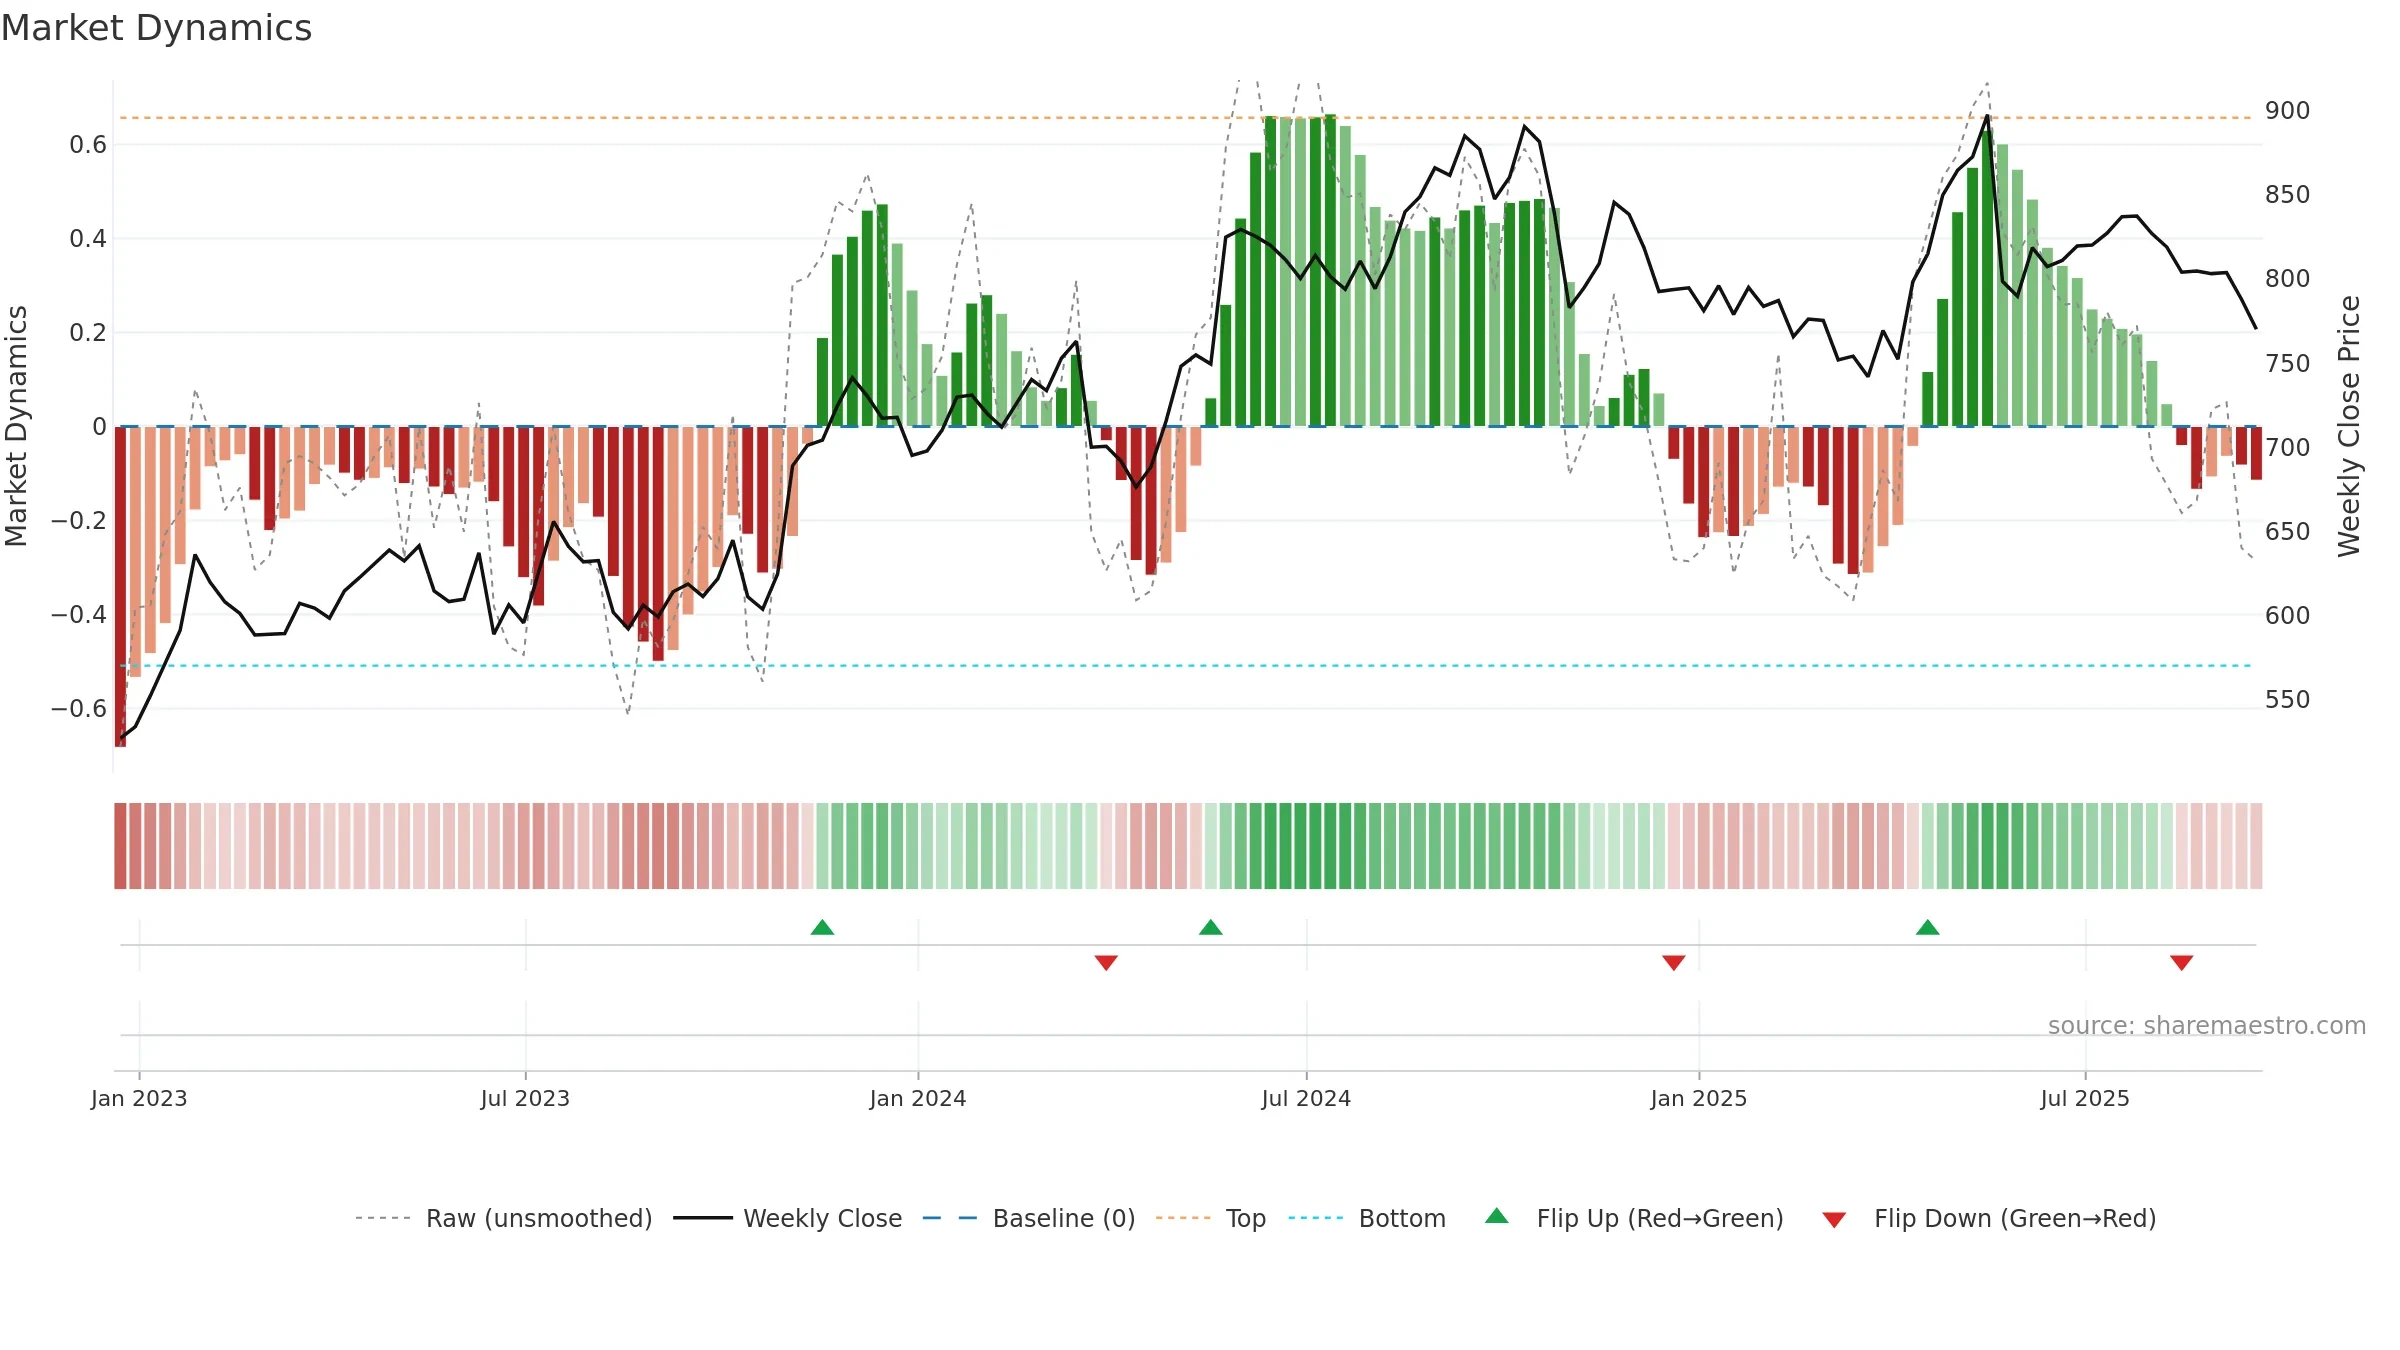Viewport: 2400px width, 1350px height.
Task: Toggle the Top legend entry
Action: point(1211,1218)
